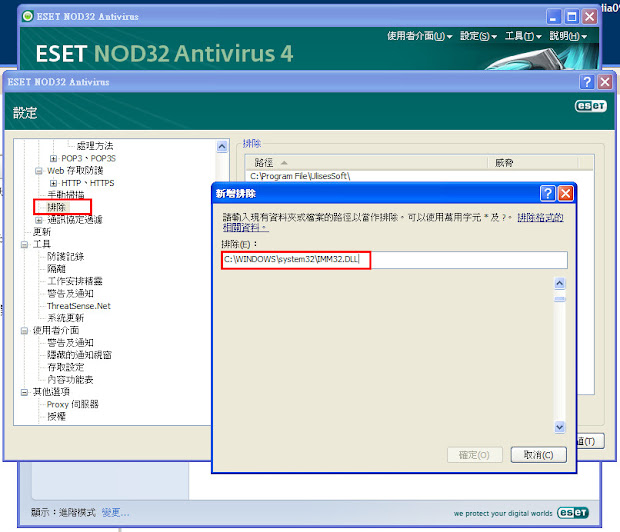
Task: Click the ESET green eye icon in main title bar
Action: point(27,16)
